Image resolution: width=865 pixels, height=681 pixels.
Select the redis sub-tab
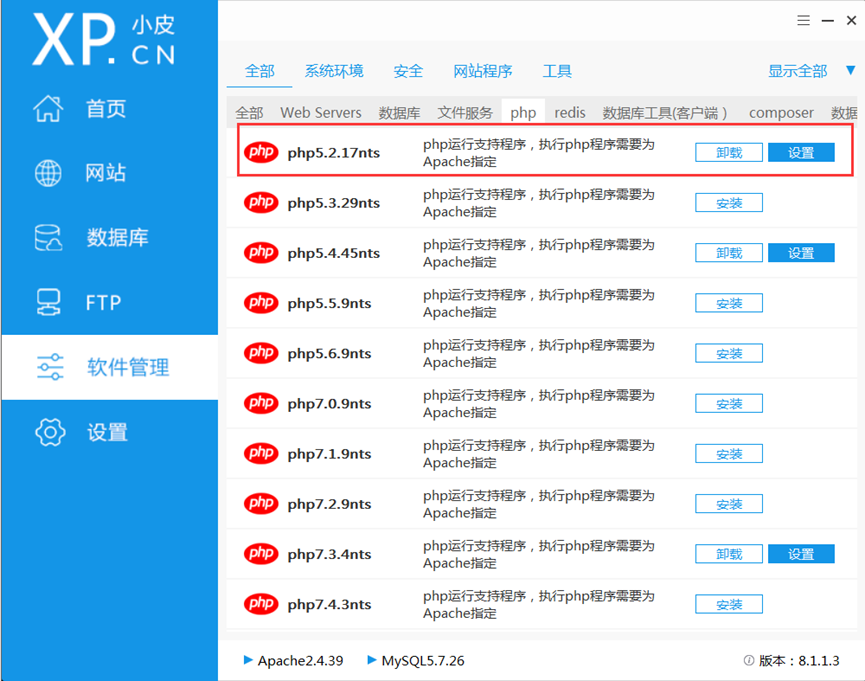click(x=570, y=113)
